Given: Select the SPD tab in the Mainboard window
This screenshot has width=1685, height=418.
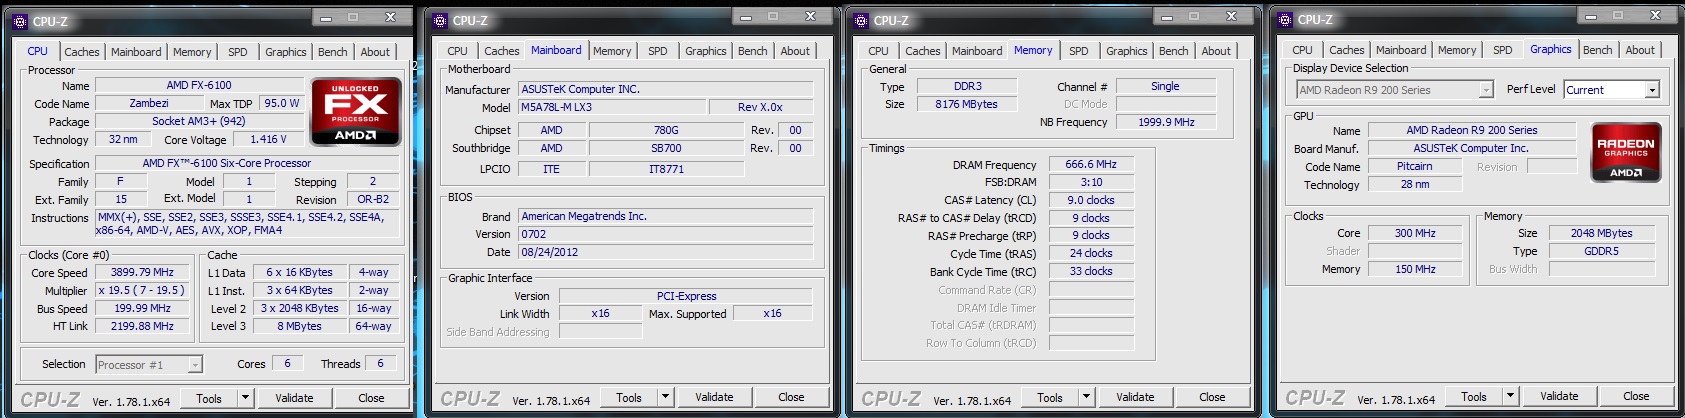Looking at the screenshot, I should click(x=657, y=51).
